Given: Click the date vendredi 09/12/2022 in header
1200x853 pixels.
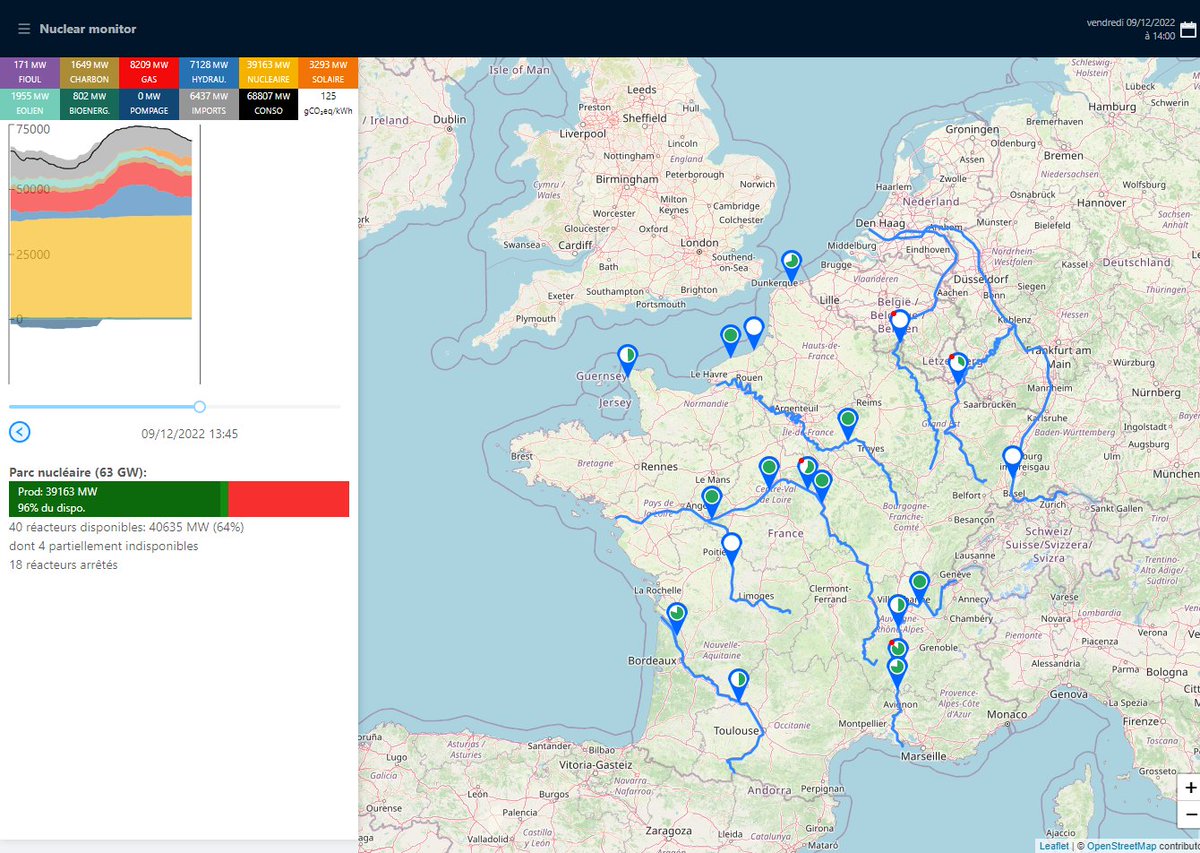Looking at the screenshot, I should (1131, 22).
